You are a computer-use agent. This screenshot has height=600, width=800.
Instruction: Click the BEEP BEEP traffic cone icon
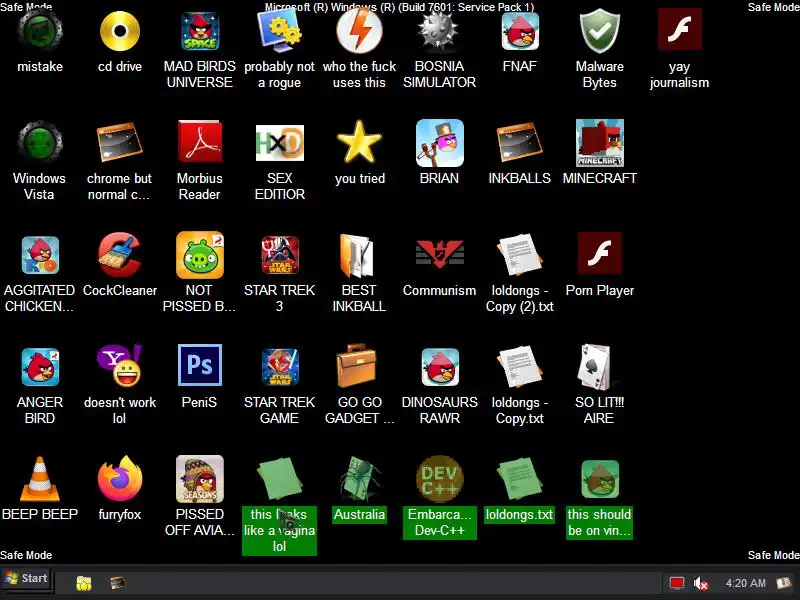coord(40,479)
